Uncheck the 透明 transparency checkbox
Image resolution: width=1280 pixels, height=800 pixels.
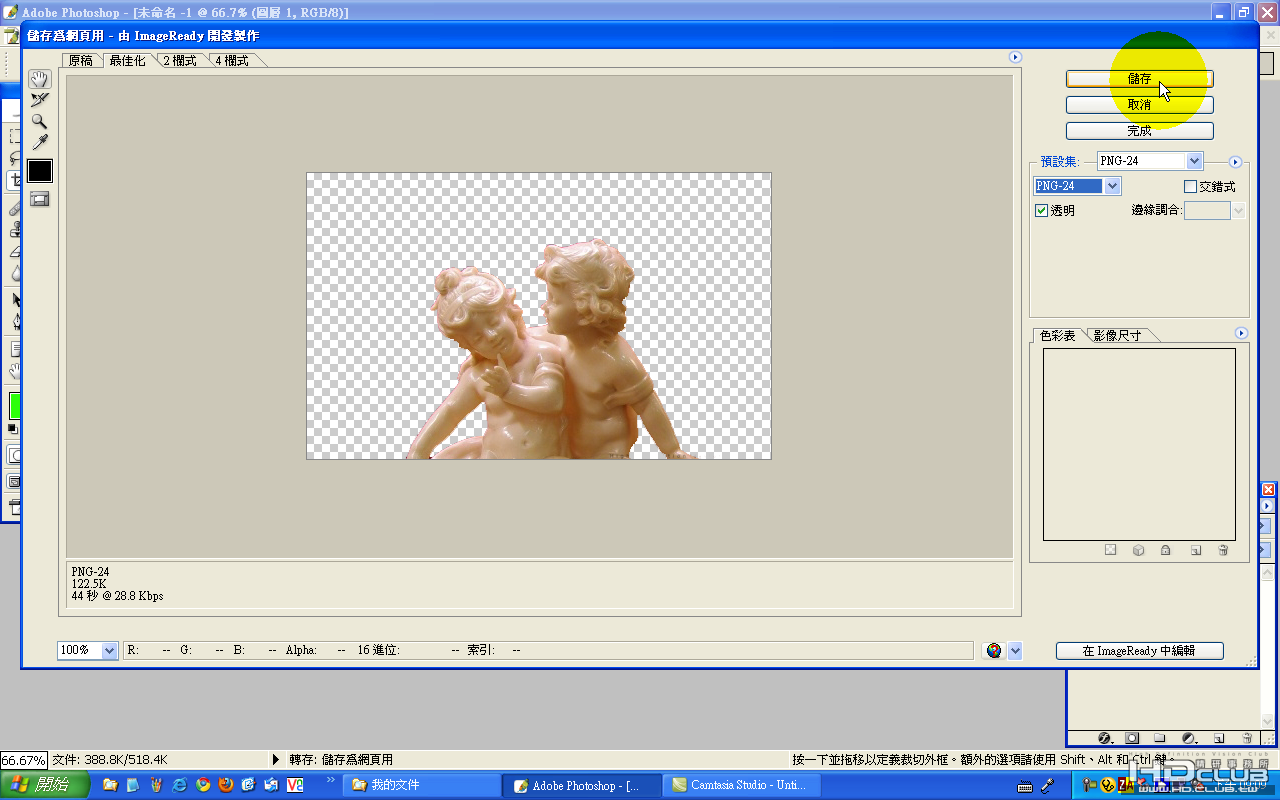1041,211
